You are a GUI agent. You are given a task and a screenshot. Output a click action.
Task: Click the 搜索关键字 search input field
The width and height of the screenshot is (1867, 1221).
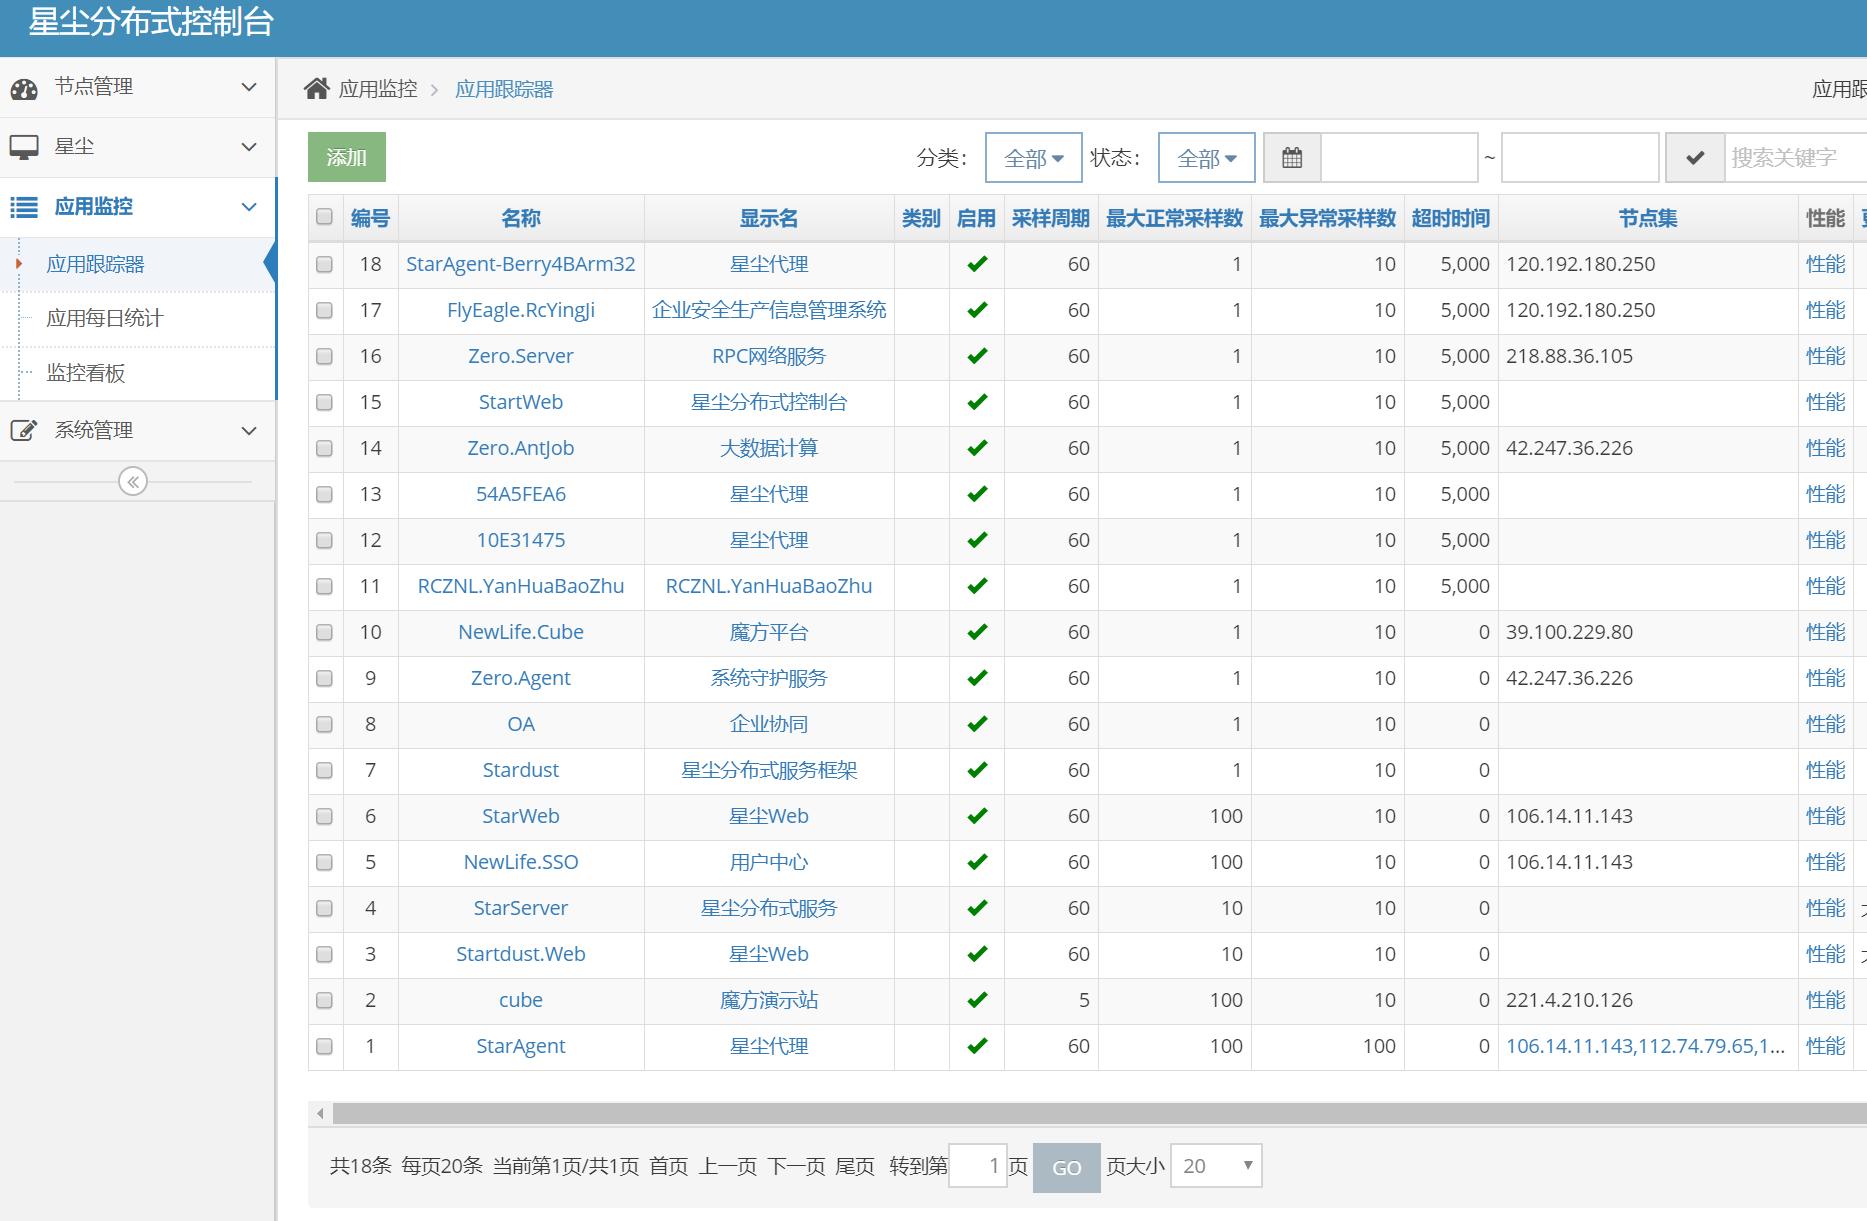pyautogui.click(x=1794, y=158)
